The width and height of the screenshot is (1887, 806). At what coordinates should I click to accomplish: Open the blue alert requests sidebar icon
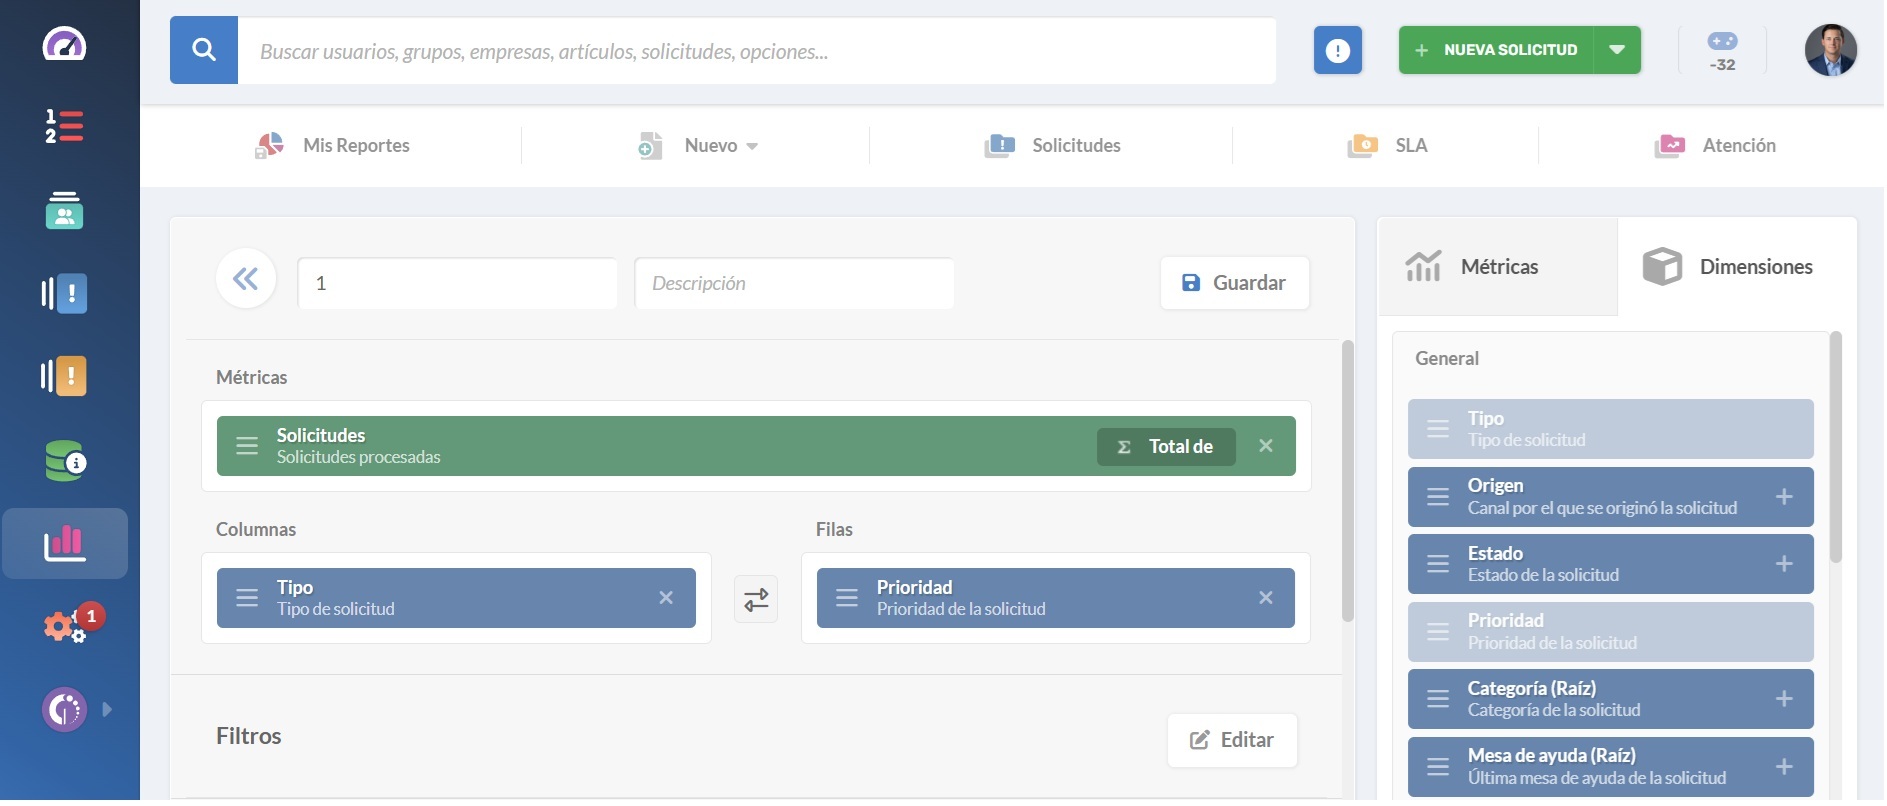[64, 293]
